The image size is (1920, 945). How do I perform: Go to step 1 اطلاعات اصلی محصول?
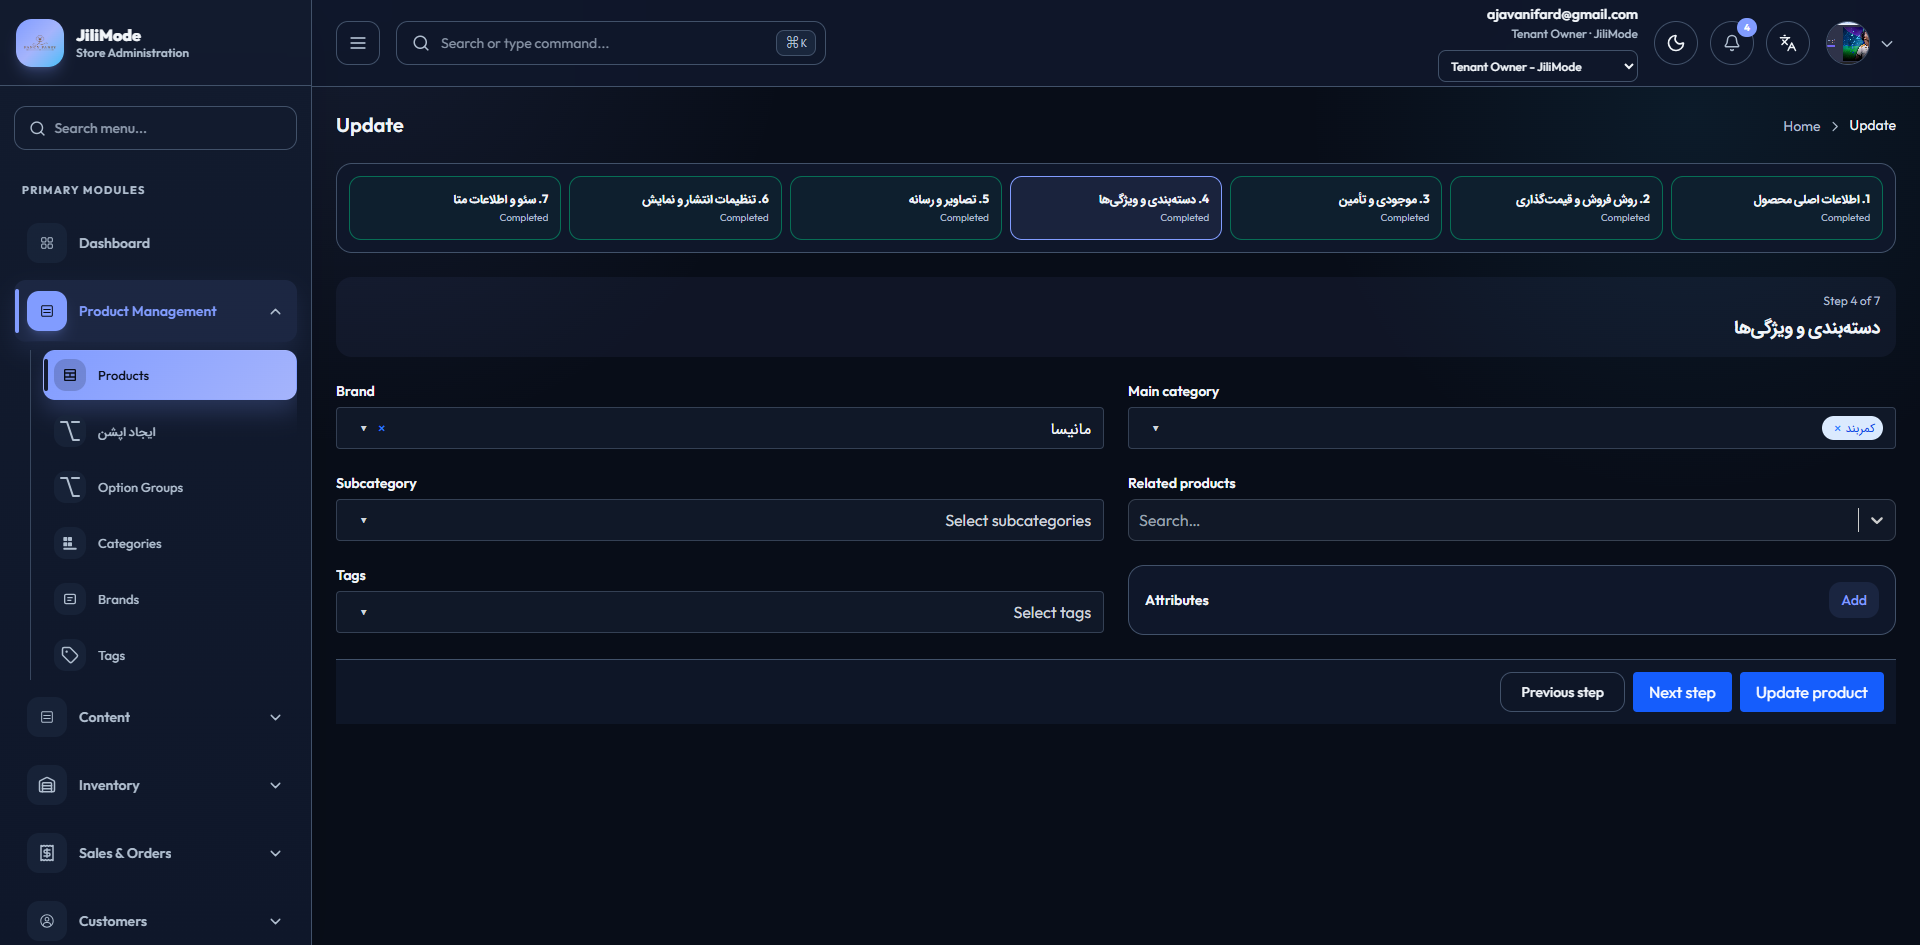[x=1777, y=208]
